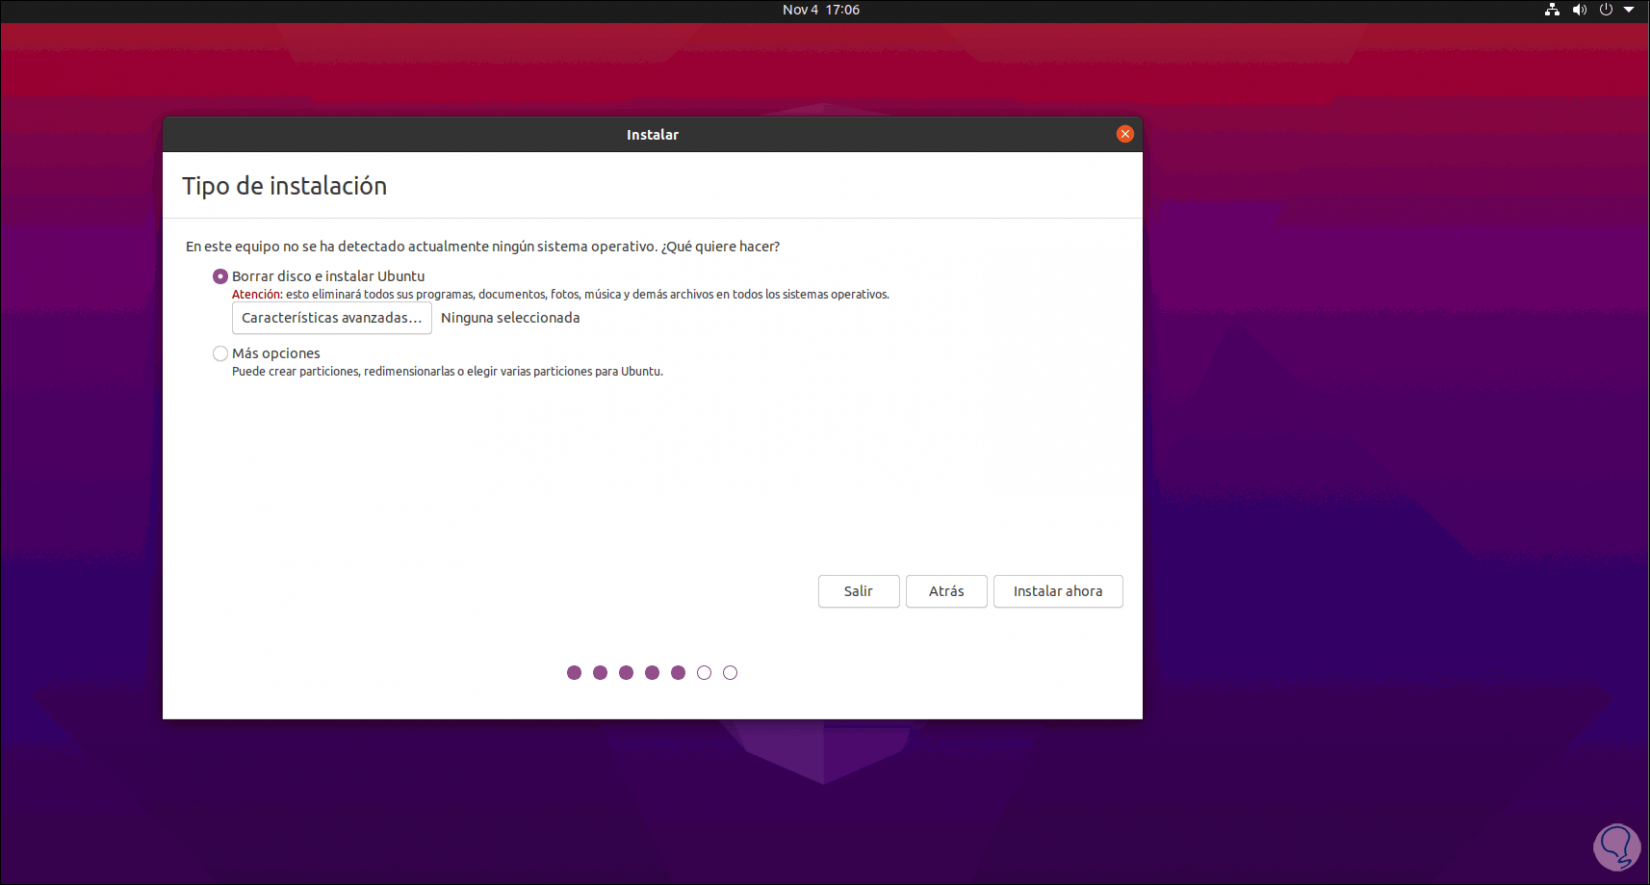This screenshot has width=1650, height=885.
Task: Open "Características avanzadas..." settings
Action: pyautogui.click(x=332, y=318)
